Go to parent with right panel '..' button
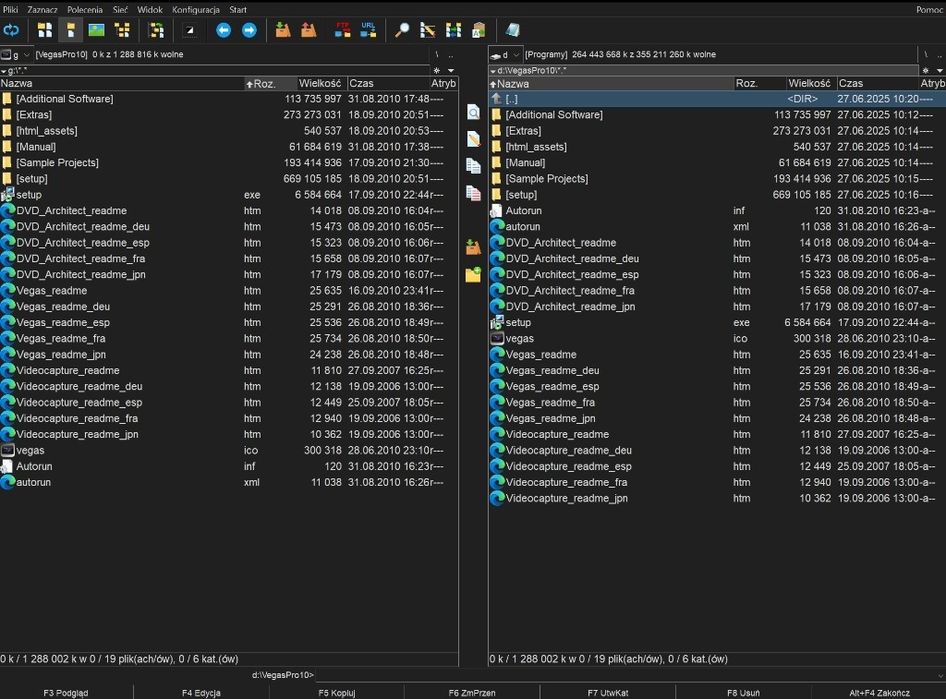Screen dimensions: 946x699 pyautogui.click(x=939, y=54)
